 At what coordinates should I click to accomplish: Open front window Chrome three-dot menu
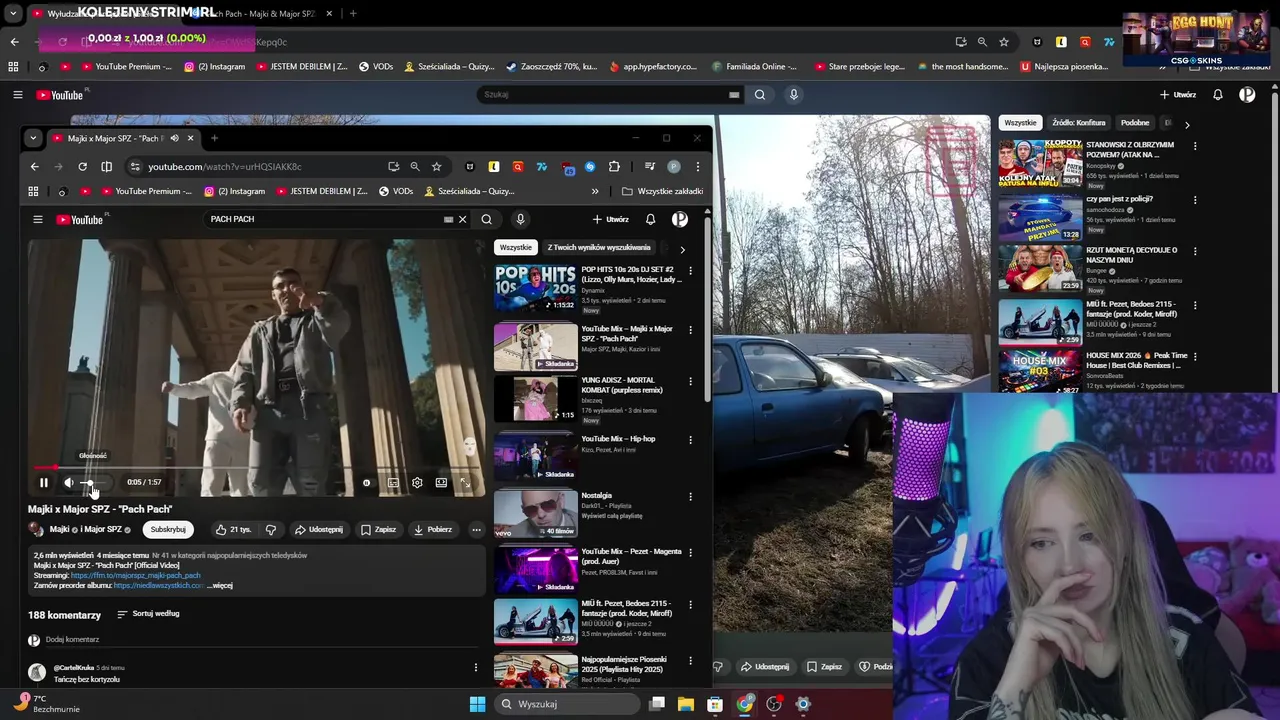tap(698, 166)
